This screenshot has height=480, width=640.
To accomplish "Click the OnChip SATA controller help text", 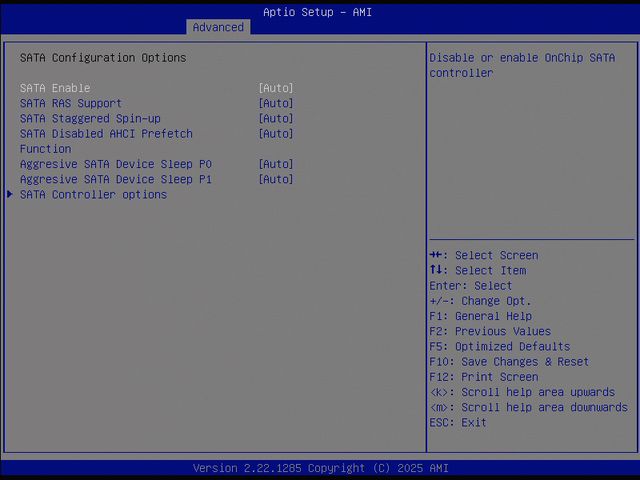I will tap(522, 65).
